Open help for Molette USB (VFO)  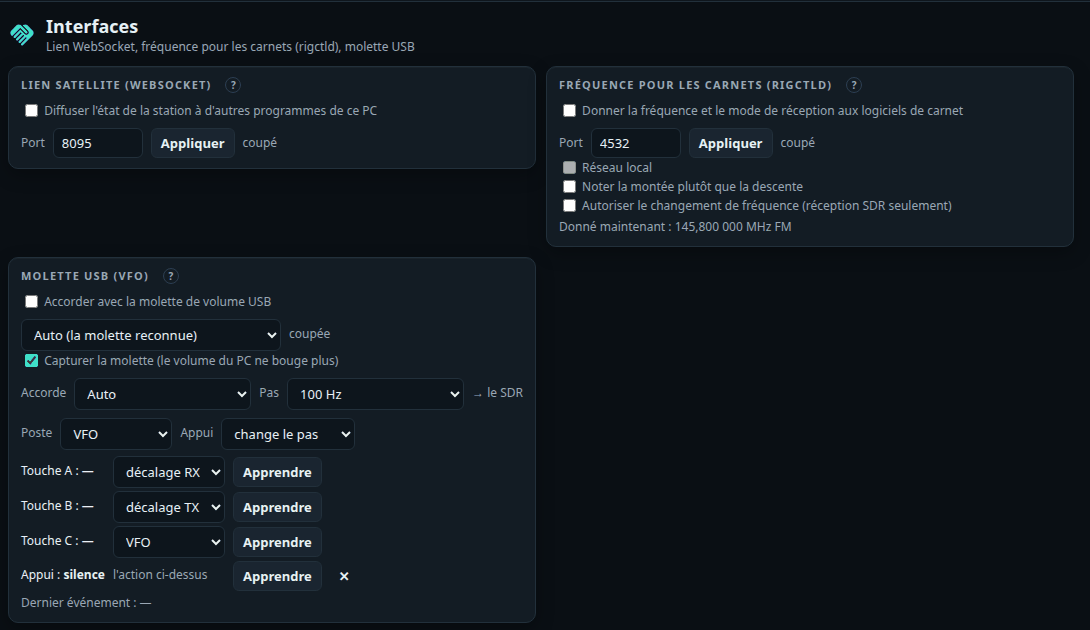pos(170,276)
